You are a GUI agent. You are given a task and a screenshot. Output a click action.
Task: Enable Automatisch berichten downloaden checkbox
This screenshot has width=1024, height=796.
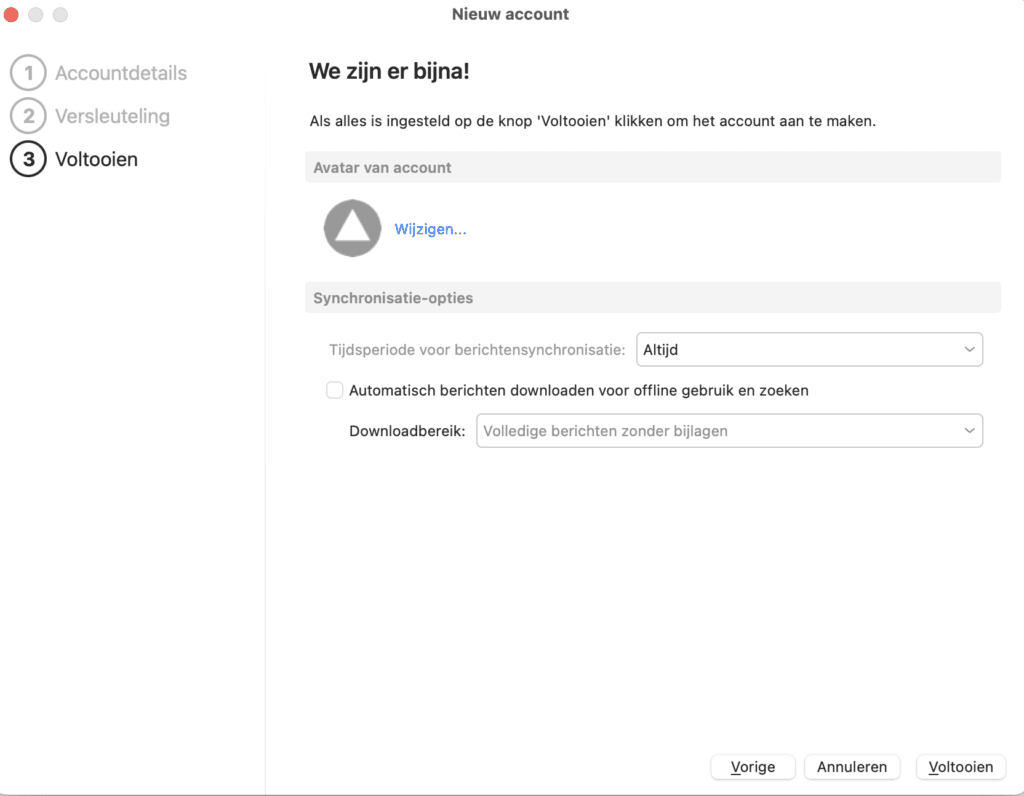(x=335, y=390)
